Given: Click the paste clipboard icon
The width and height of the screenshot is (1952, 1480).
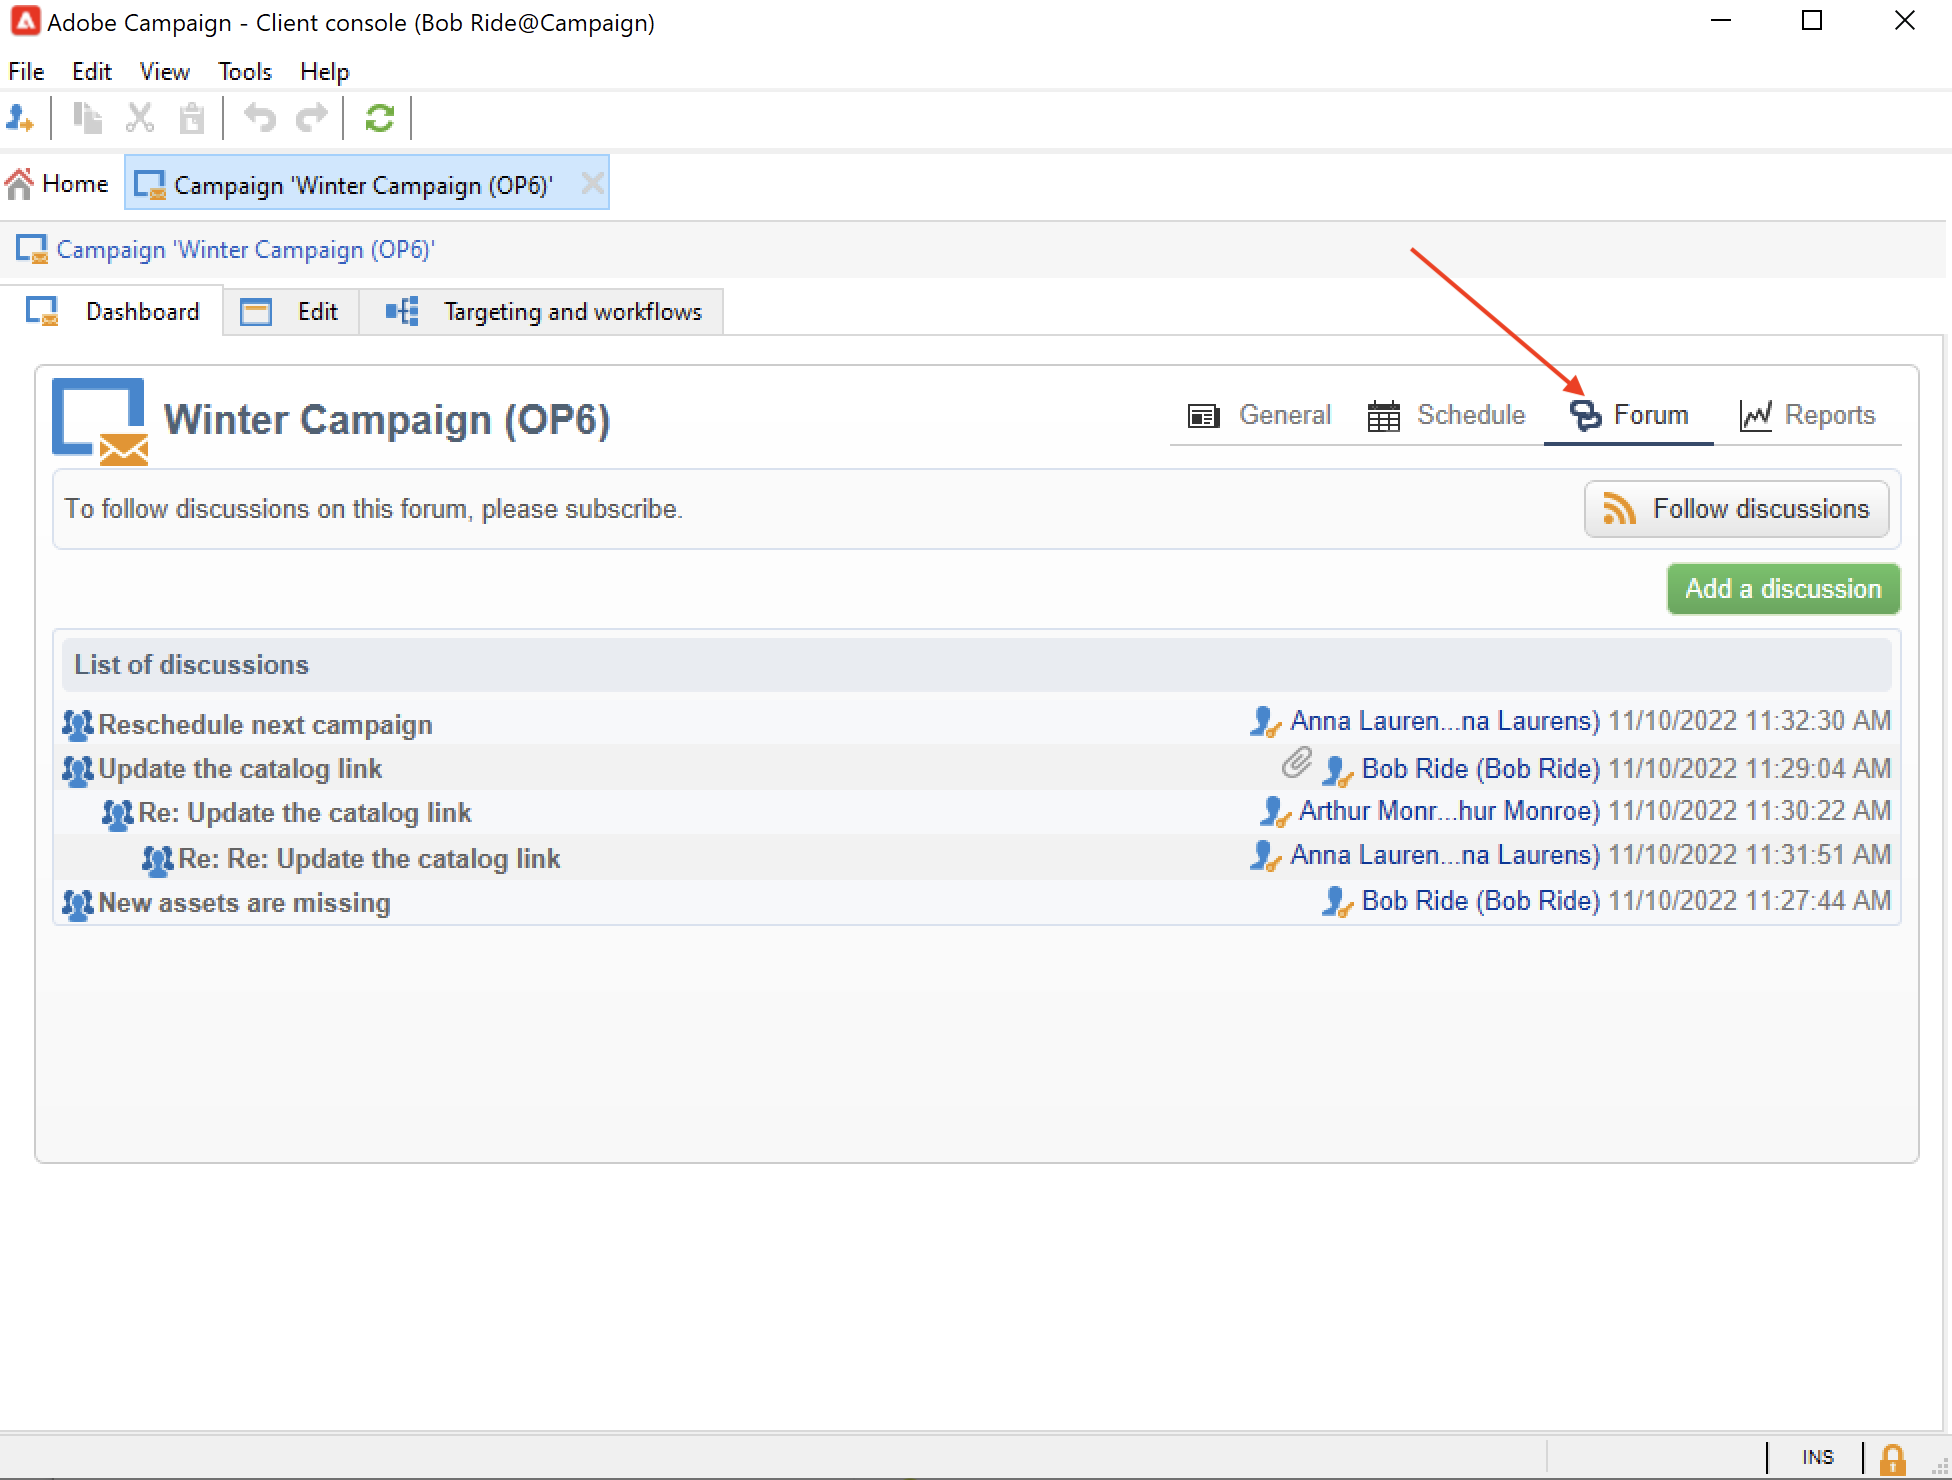Looking at the screenshot, I should click(191, 119).
